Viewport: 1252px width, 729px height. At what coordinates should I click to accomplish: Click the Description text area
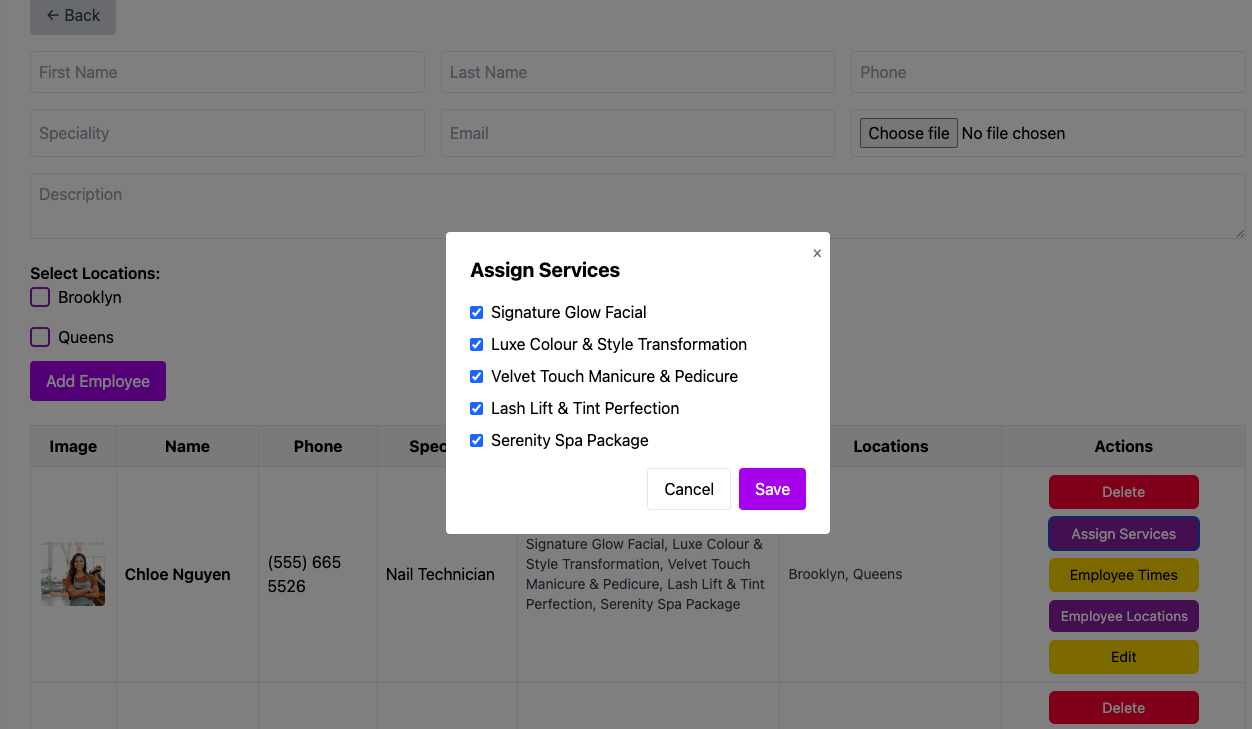pos(637,206)
